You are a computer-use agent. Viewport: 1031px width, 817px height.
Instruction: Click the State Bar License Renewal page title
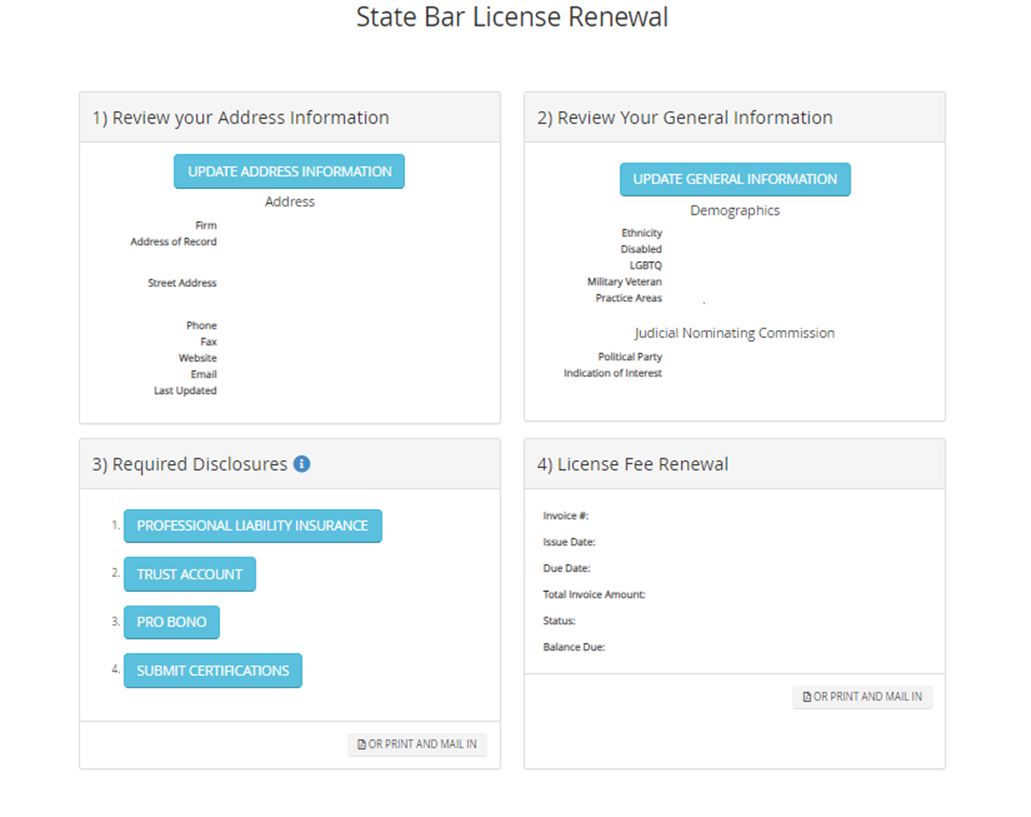511,17
